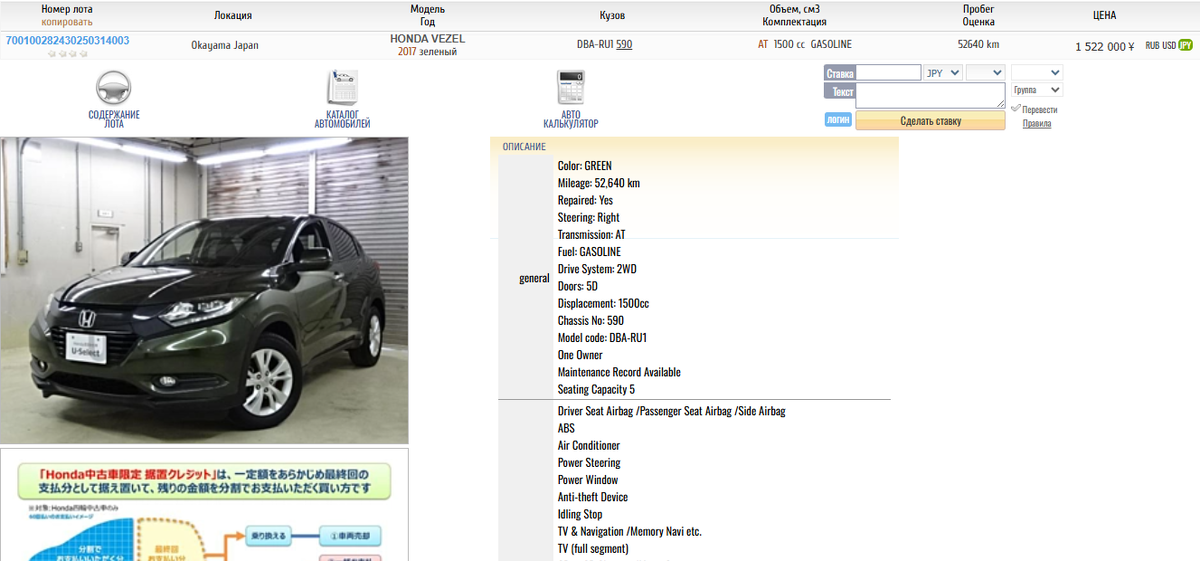Click the Содержание лота label
Viewport: 1200px width, 561px height.
pyautogui.click(x=114, y=119)
